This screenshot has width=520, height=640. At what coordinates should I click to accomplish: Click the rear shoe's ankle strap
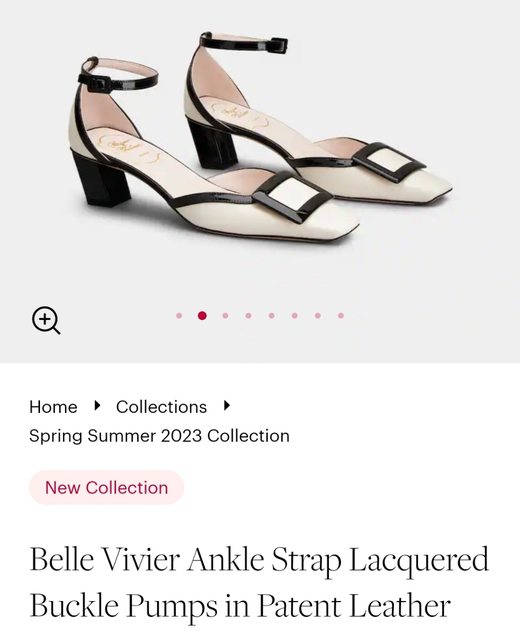coord(243,42)
